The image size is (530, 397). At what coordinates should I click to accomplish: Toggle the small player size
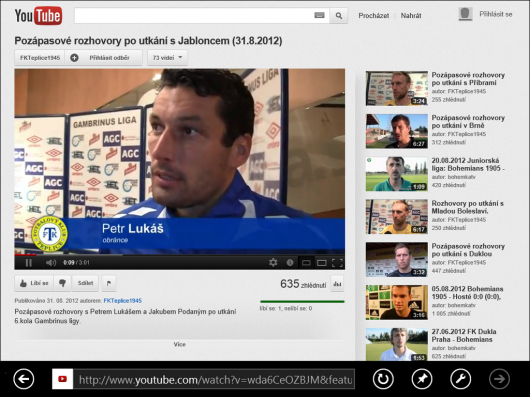306,263
